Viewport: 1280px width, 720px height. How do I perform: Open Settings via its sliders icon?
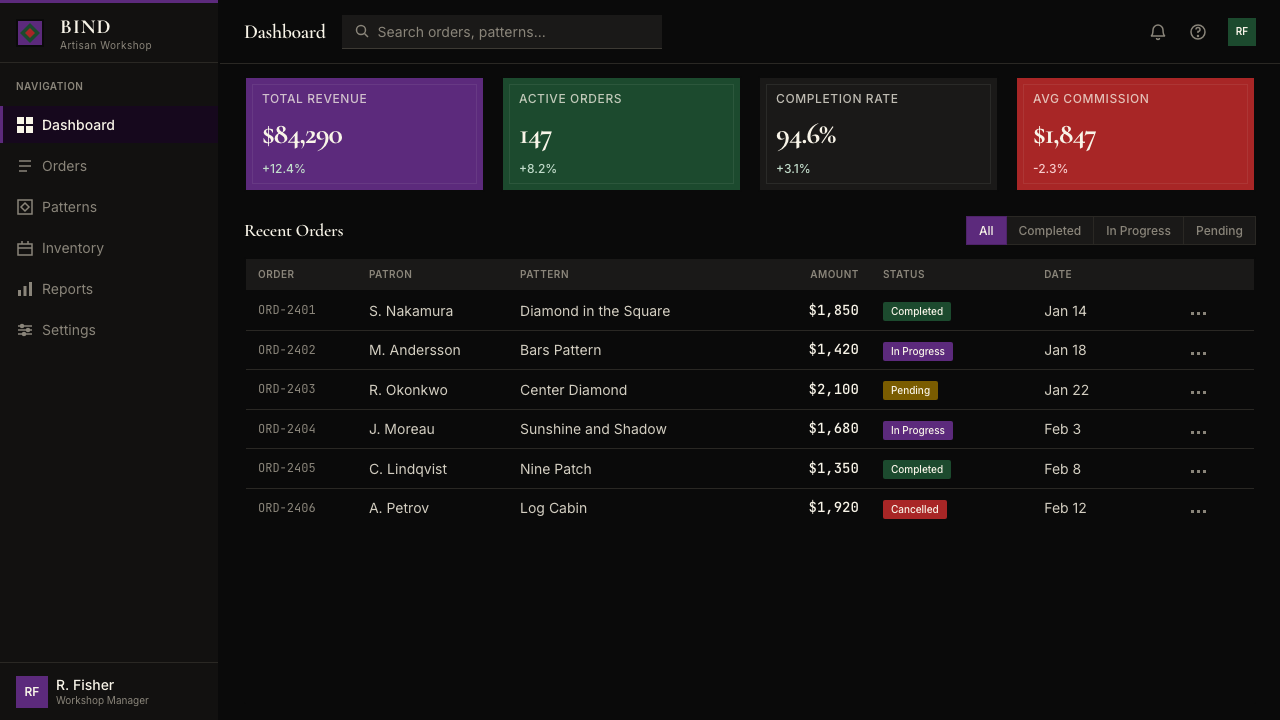(x=25, y=330)
